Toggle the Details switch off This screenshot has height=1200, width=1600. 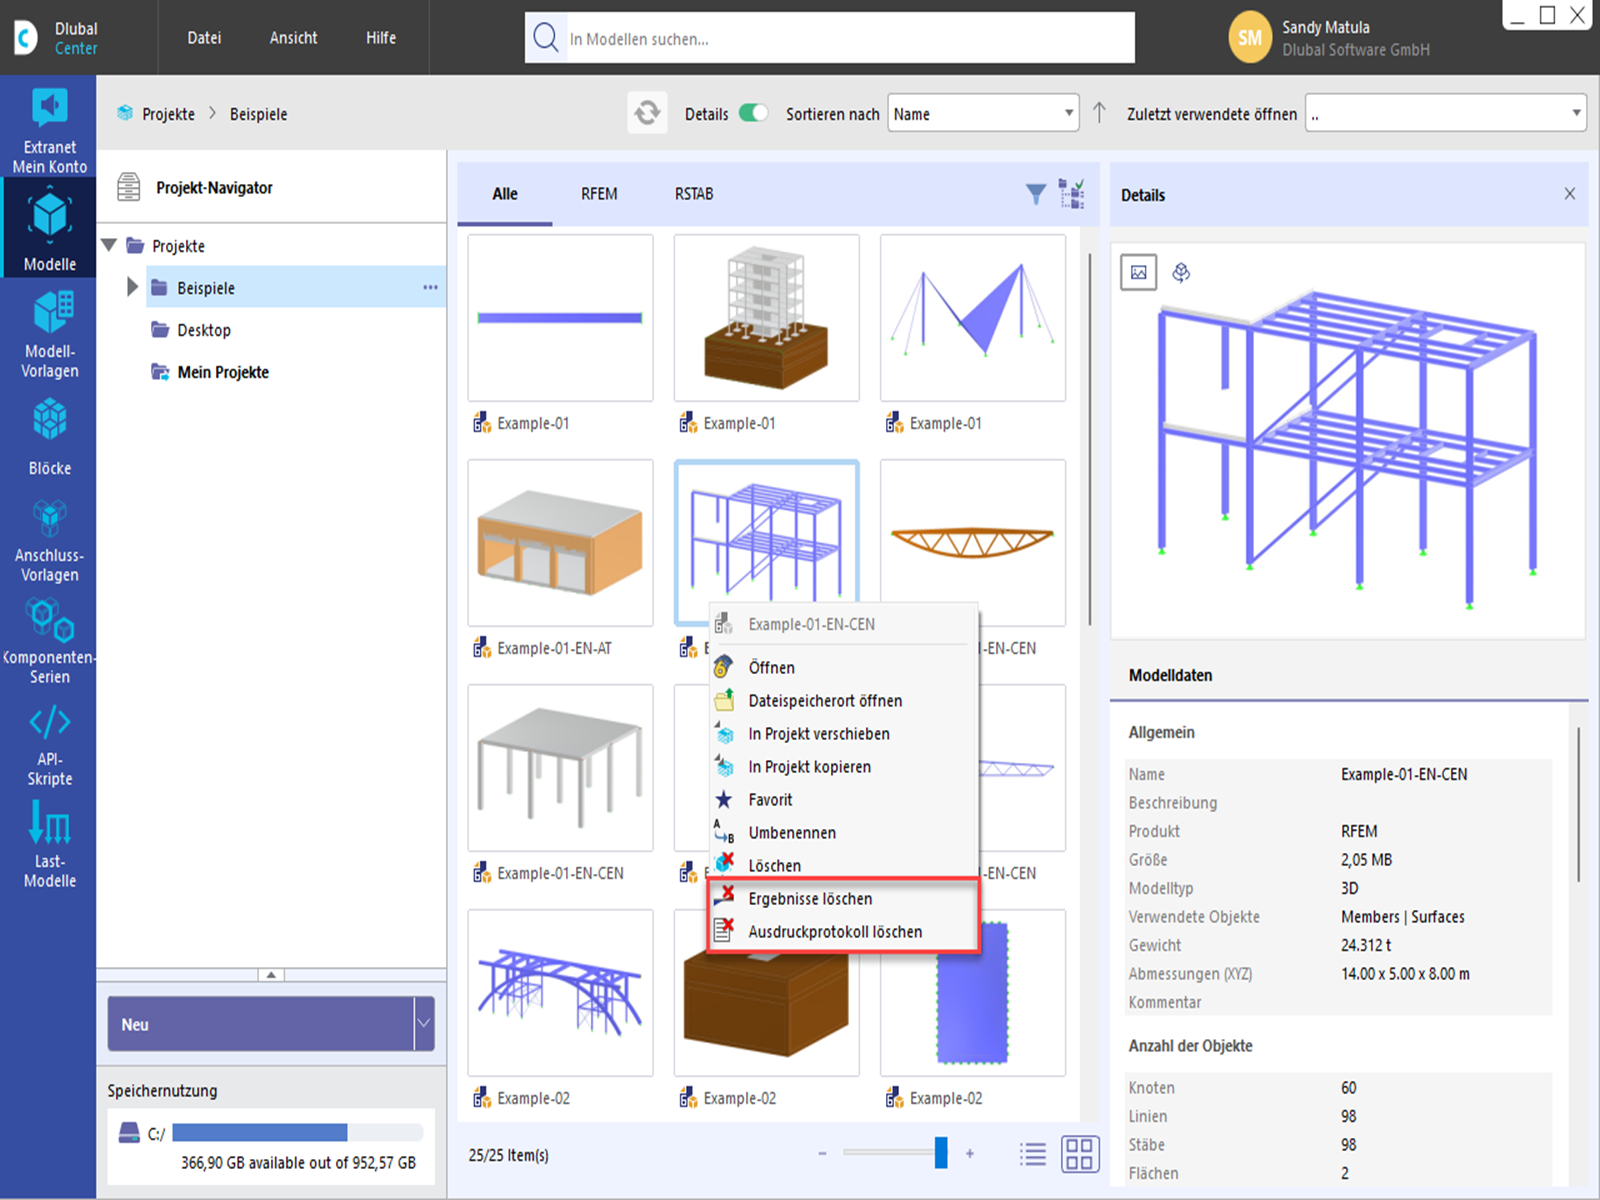pyautogui.click(x=753, y=113)
